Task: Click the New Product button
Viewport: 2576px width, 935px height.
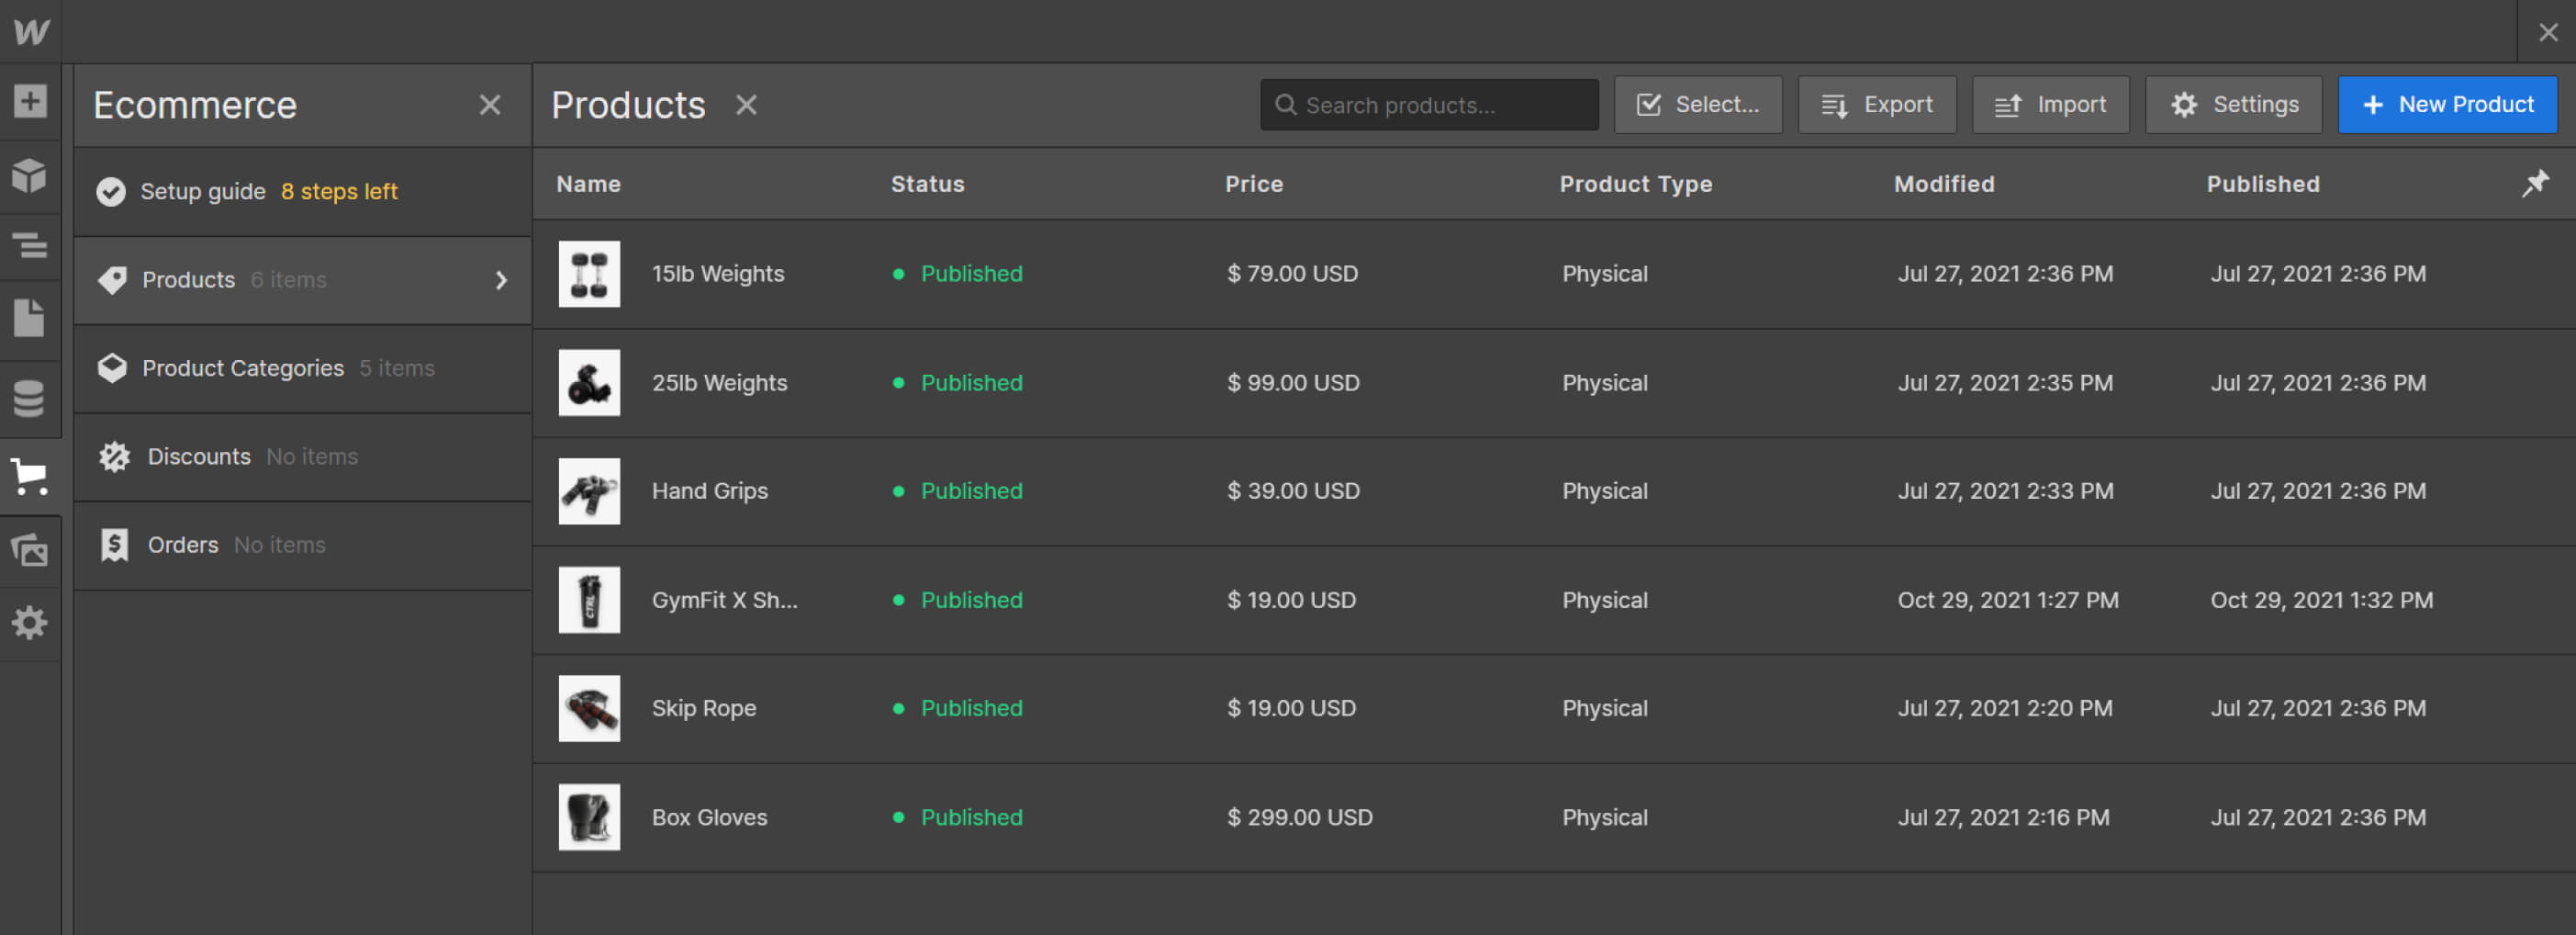Action: click(x=2447, y=105)
